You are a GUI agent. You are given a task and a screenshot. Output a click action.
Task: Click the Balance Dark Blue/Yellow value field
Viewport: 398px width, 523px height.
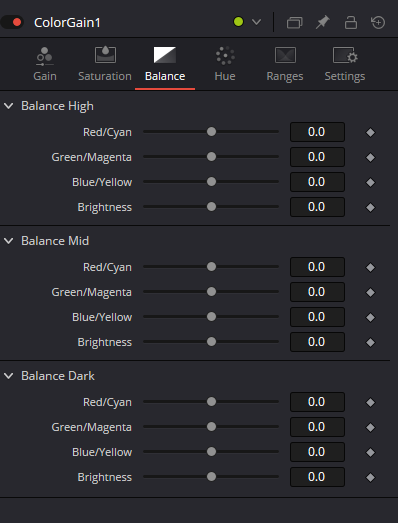click(x=317, y=452)
